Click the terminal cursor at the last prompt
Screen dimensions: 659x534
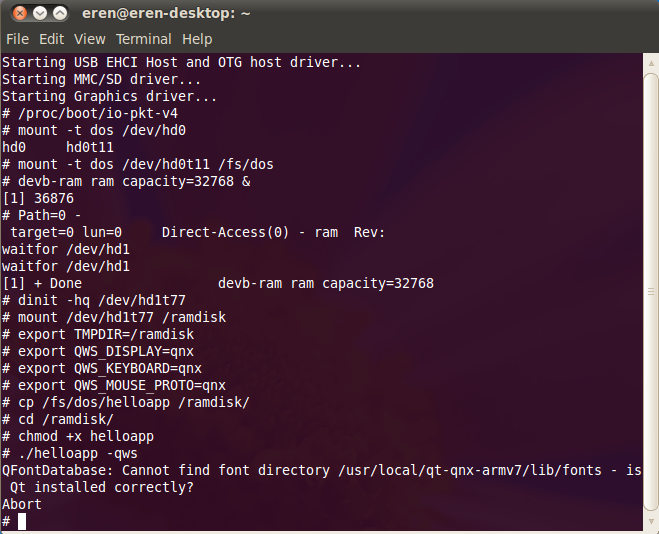(22, 521)
